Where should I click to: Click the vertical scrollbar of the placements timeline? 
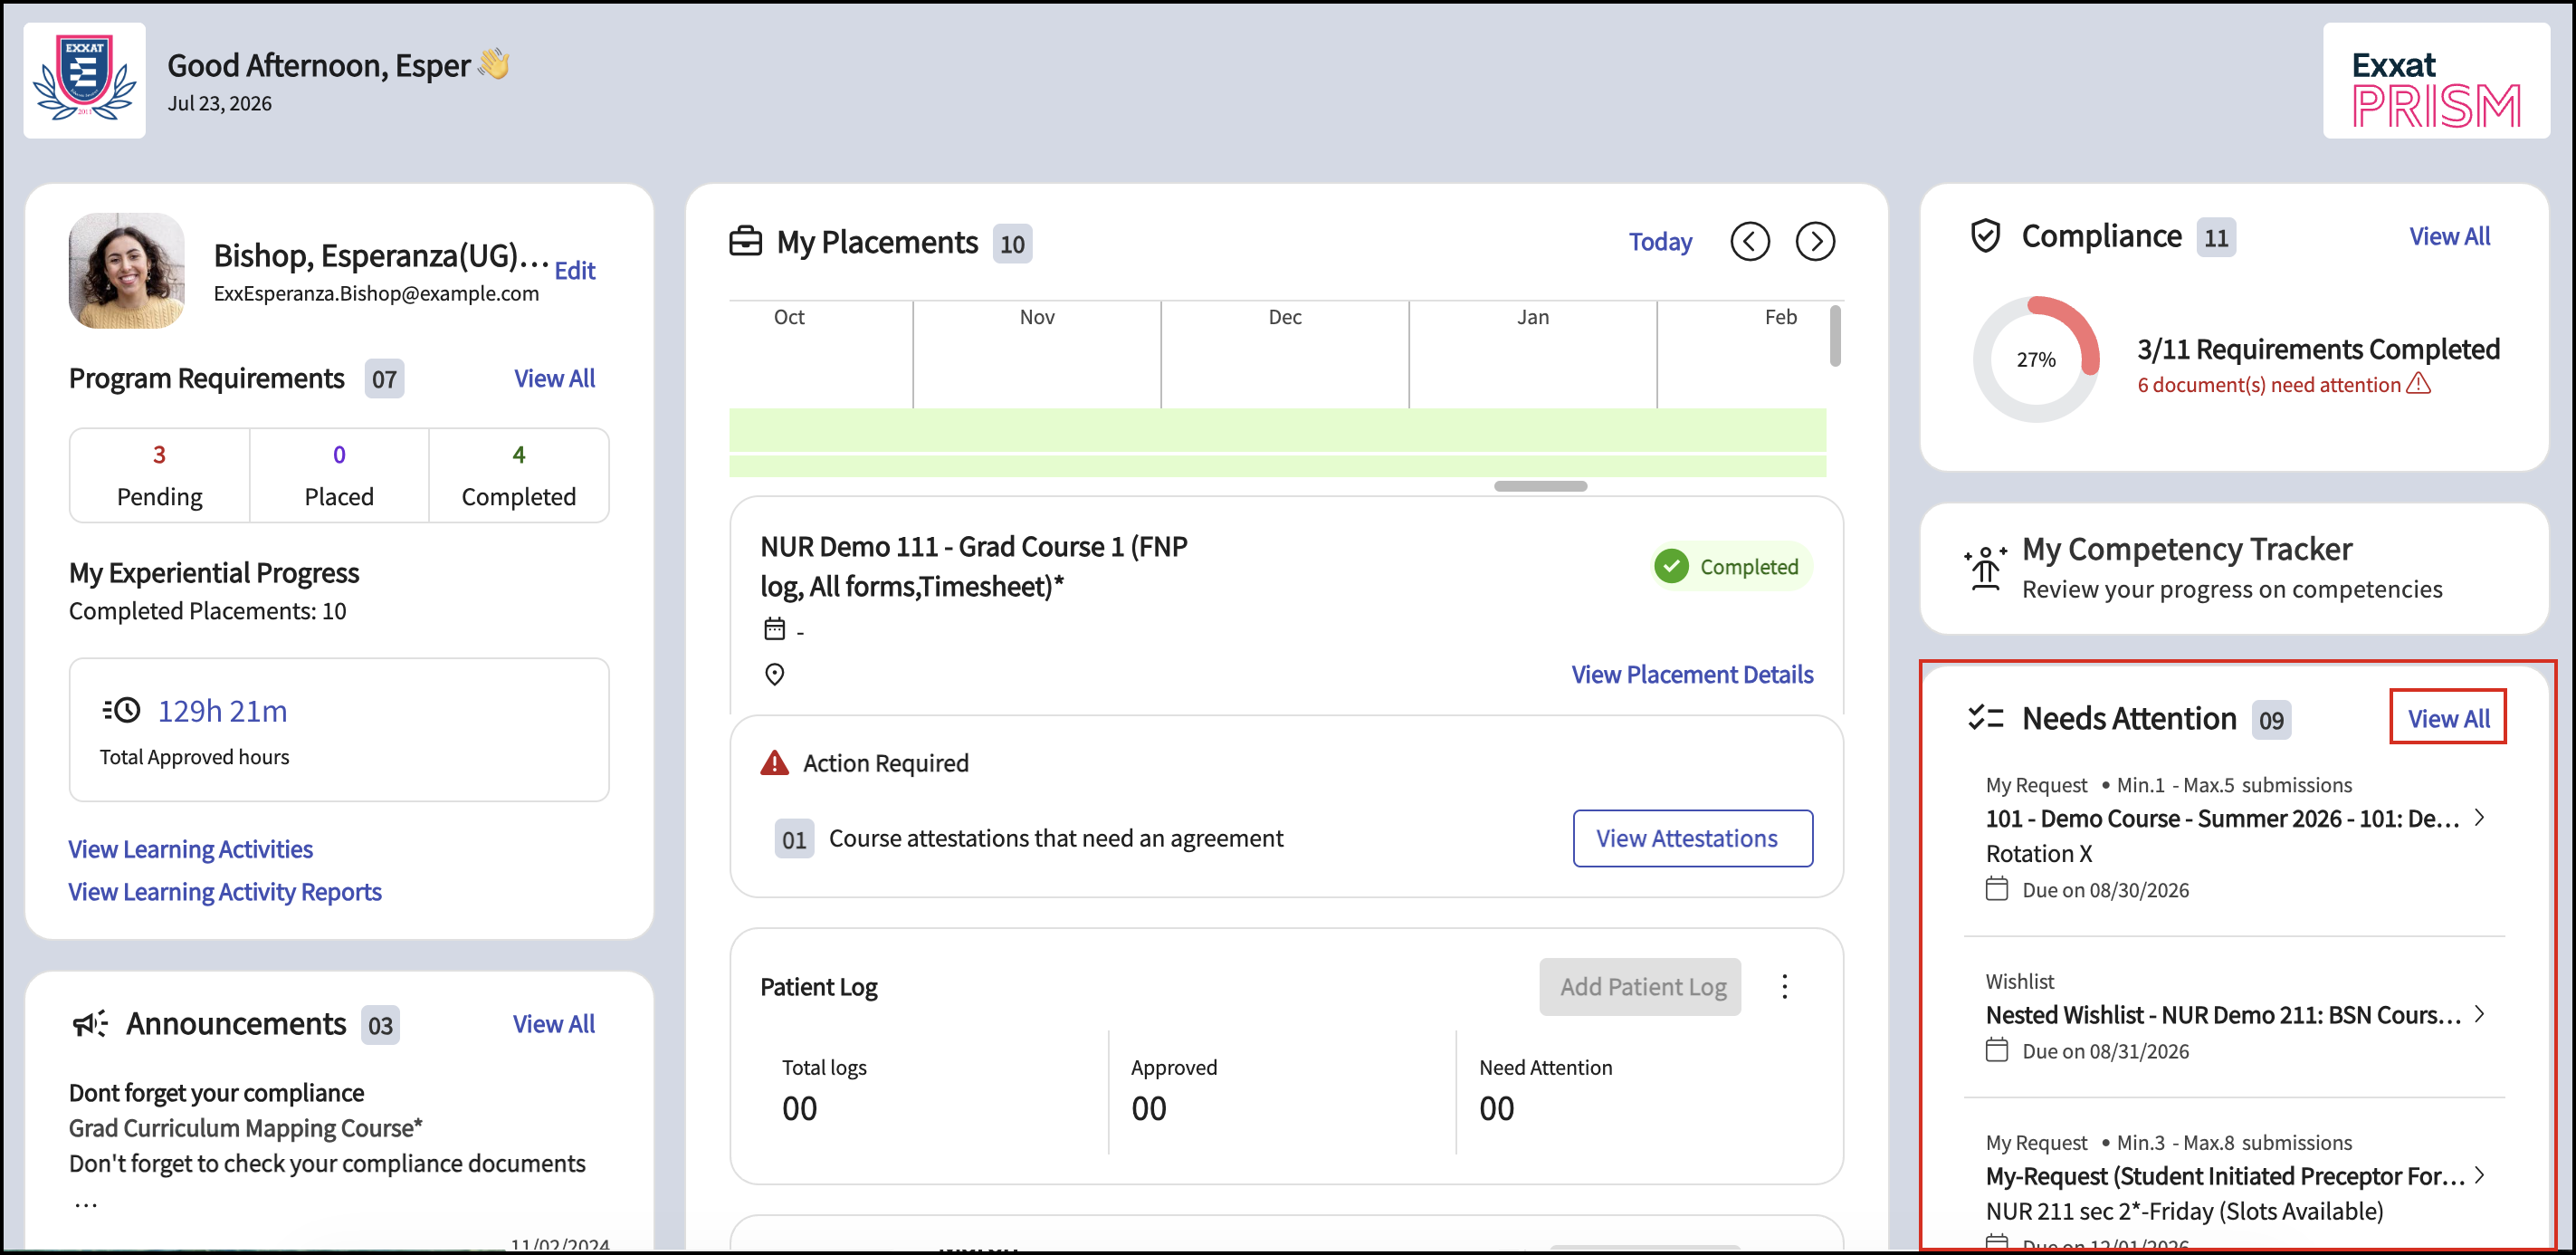[x=1835, y=336]
